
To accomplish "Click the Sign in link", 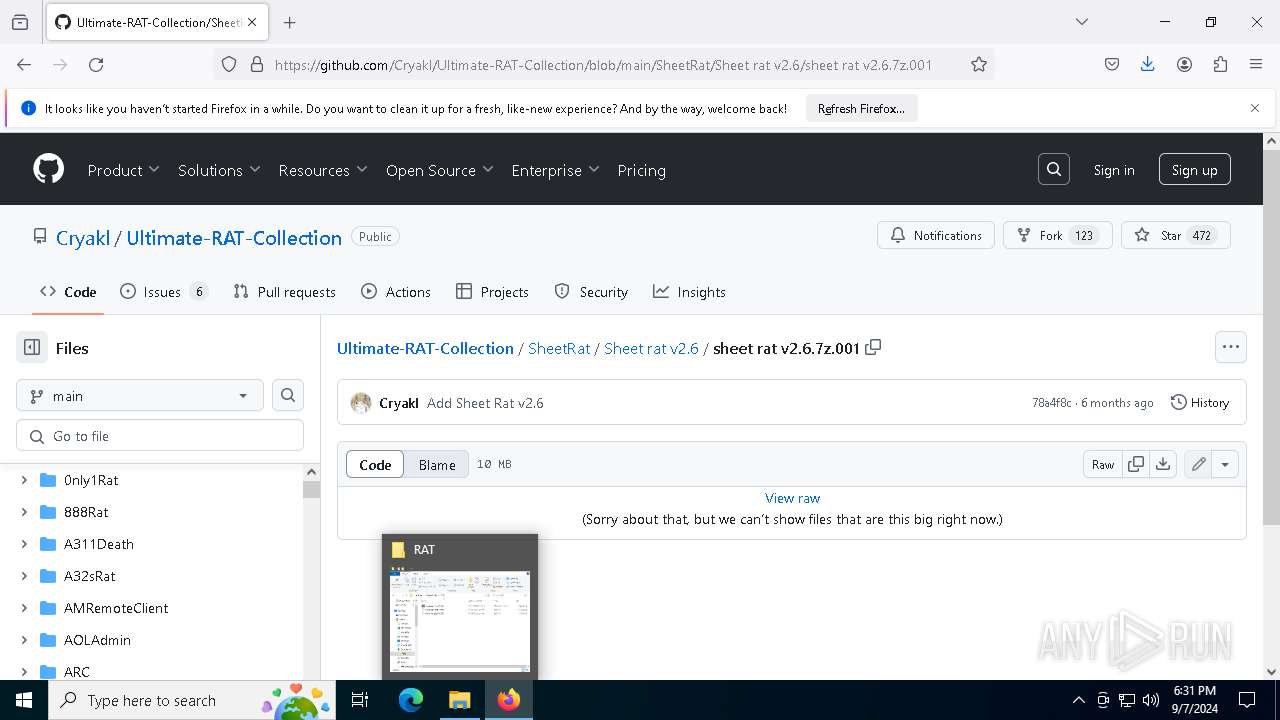I will [1114, 170].
